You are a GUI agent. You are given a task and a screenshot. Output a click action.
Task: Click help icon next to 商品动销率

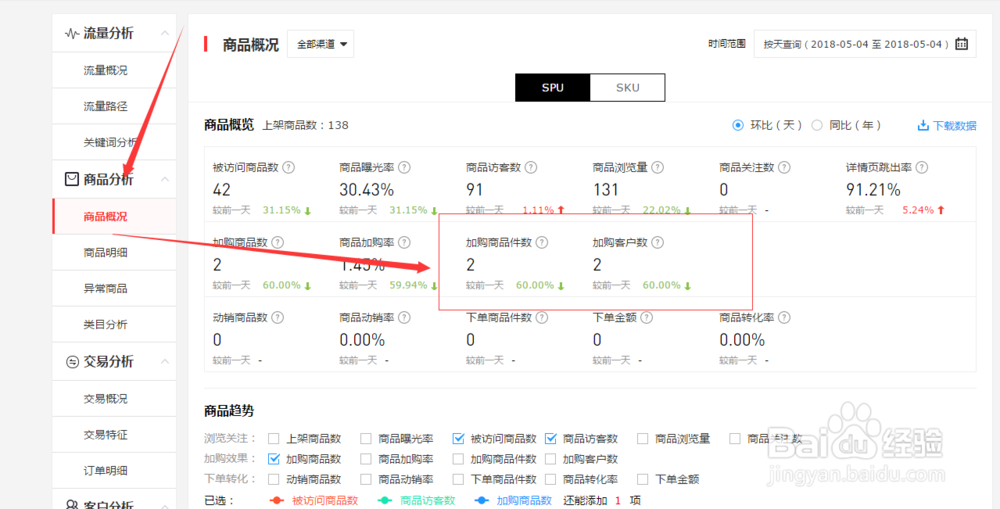[404, 317]
